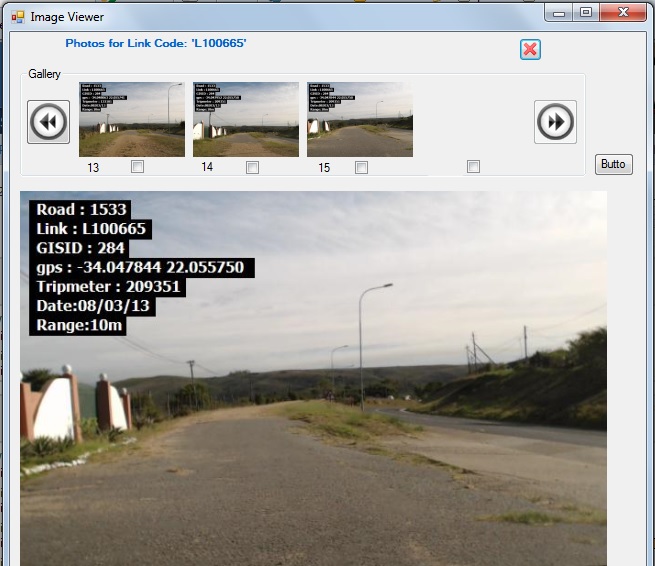The width and height of the screenshot is (655, 566).
Task: Enable the checkbox for photo 14
Action: click(252, 167)
